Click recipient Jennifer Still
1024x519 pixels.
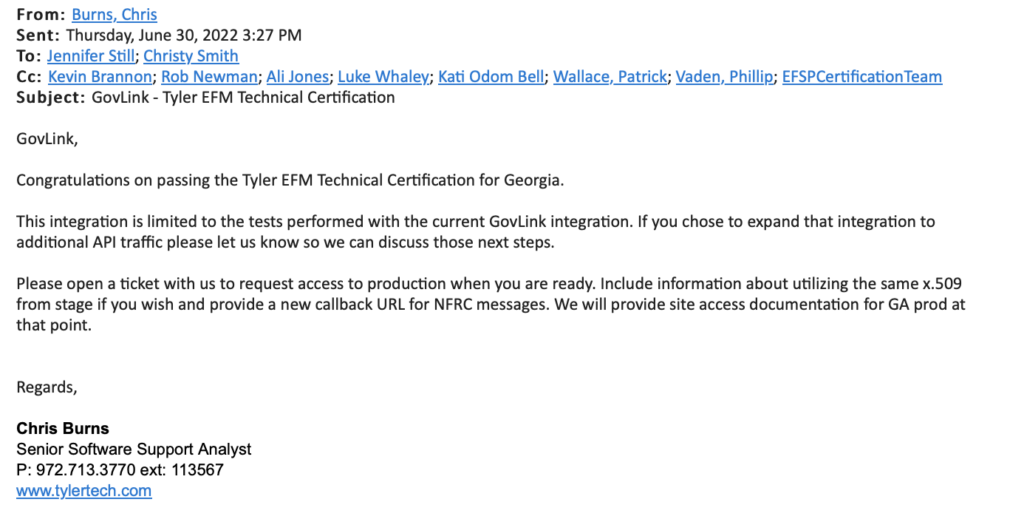(90, 56)
